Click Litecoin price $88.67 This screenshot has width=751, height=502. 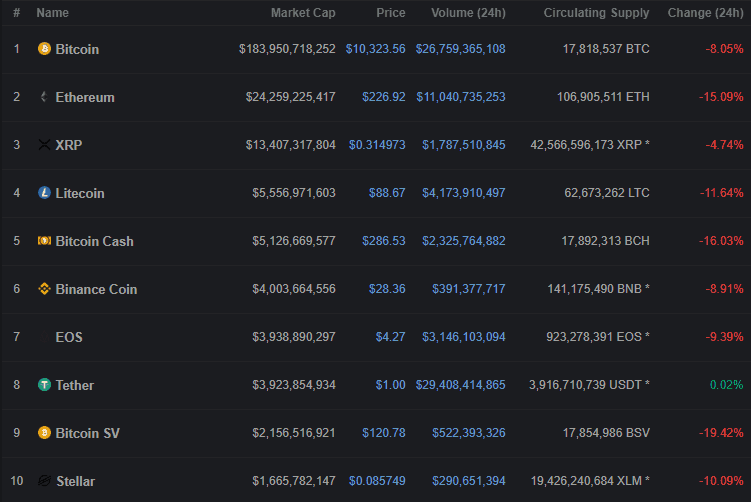(387, 193)
